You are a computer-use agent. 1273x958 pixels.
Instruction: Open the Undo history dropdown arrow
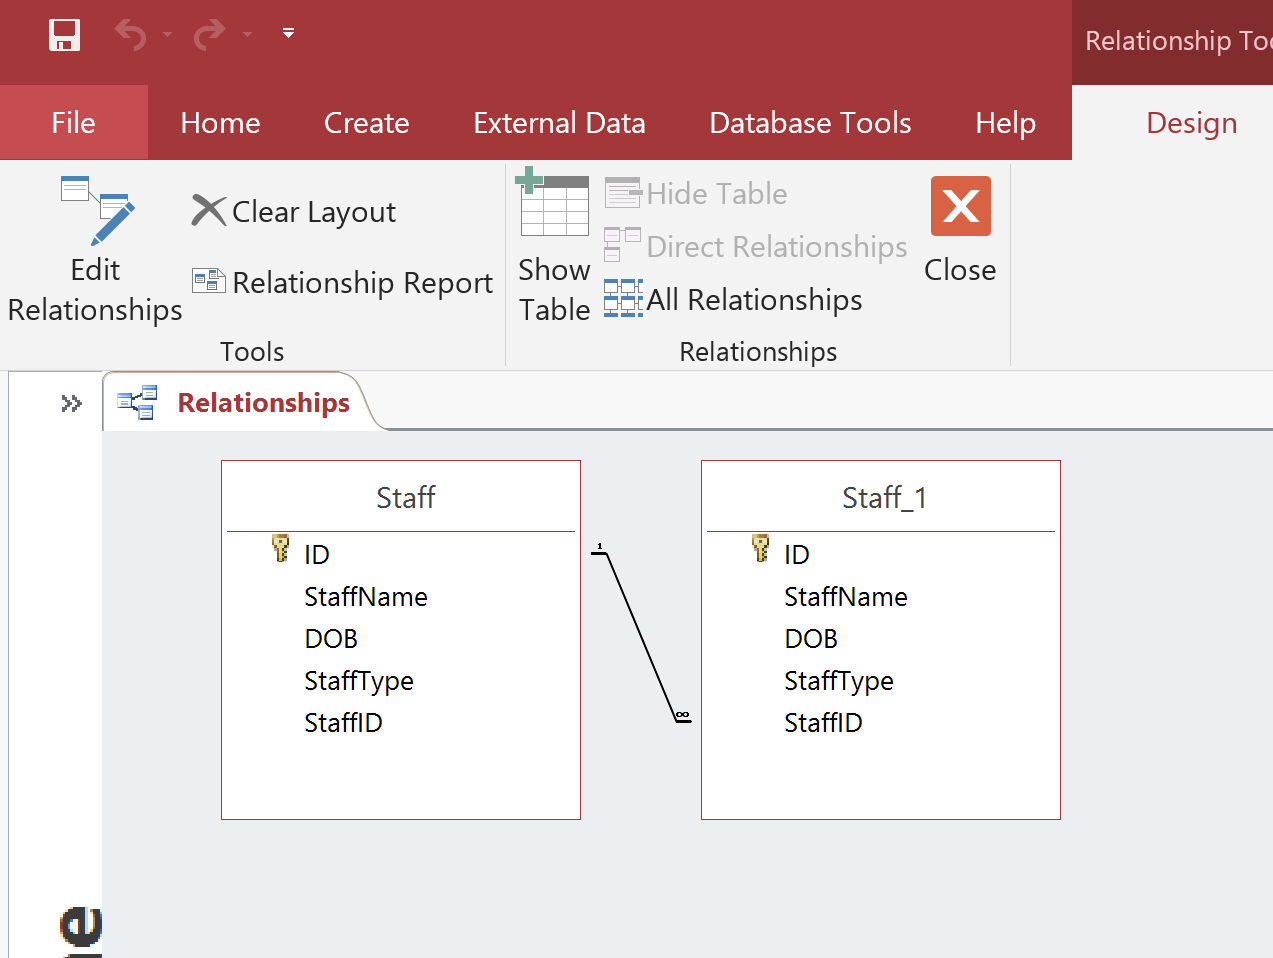pos(168,35)
